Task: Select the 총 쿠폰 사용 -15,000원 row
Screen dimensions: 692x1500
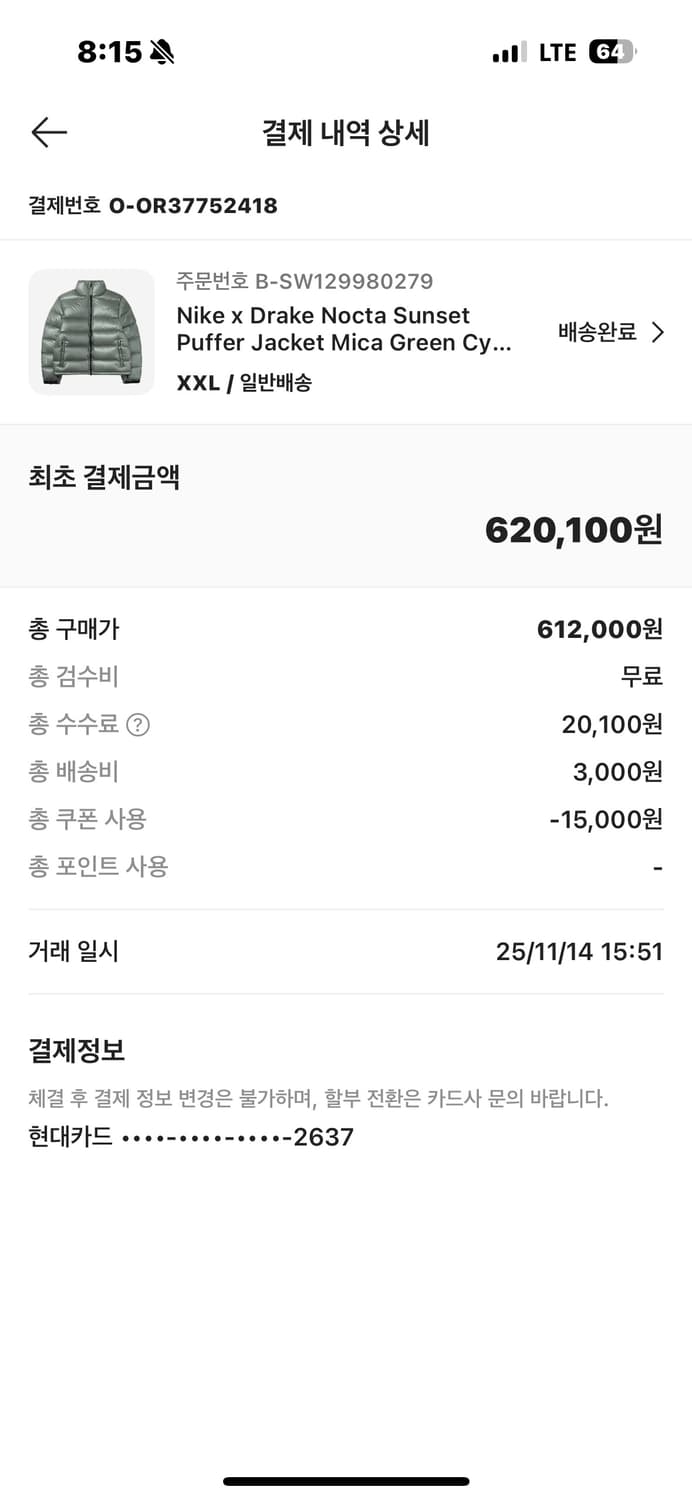Action: coord(346,819)
